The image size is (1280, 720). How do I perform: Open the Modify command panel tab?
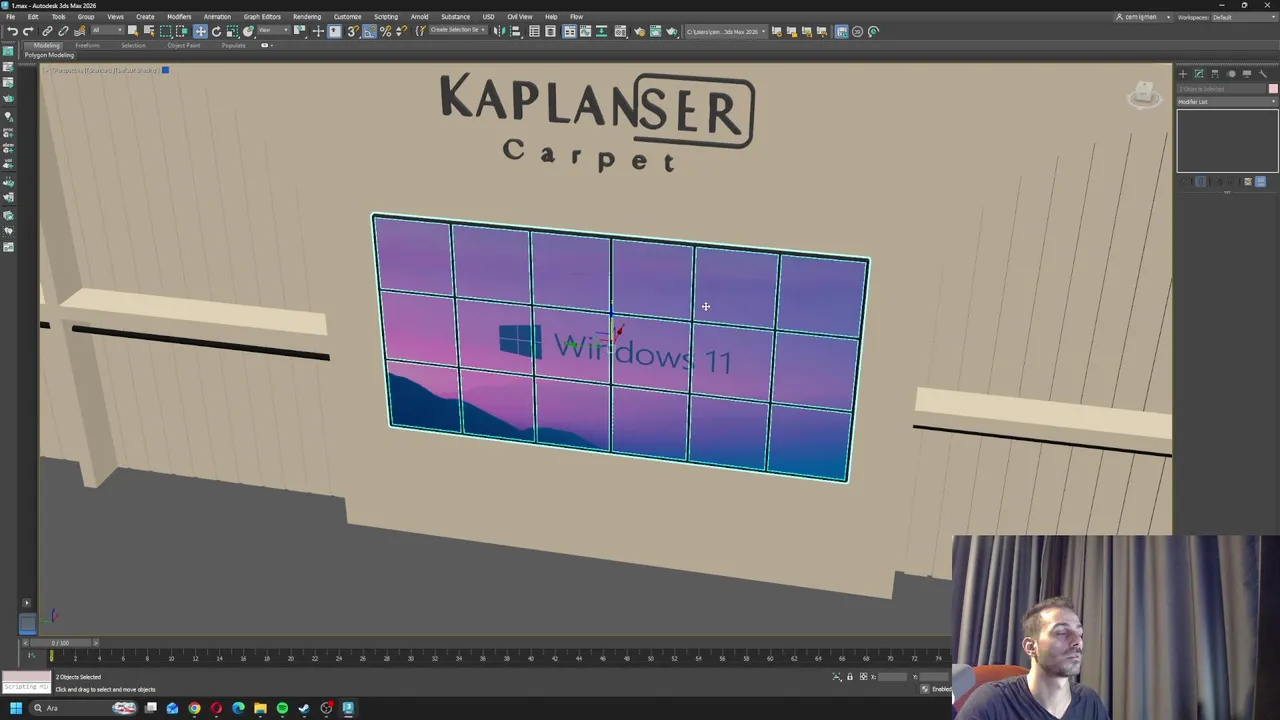pos(1199,73)
